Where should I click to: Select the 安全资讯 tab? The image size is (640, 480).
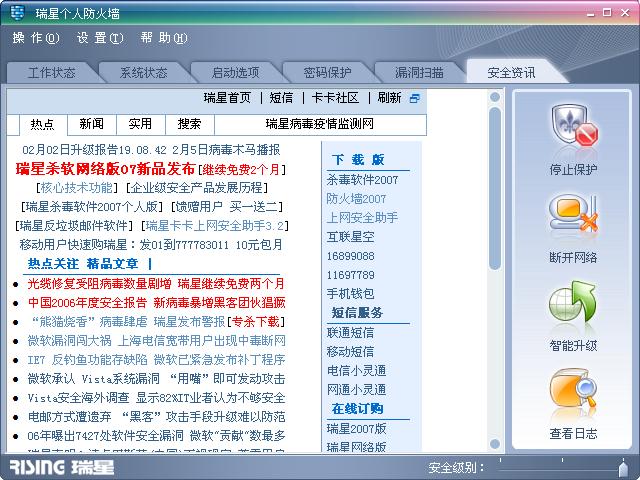pos(511,73)
